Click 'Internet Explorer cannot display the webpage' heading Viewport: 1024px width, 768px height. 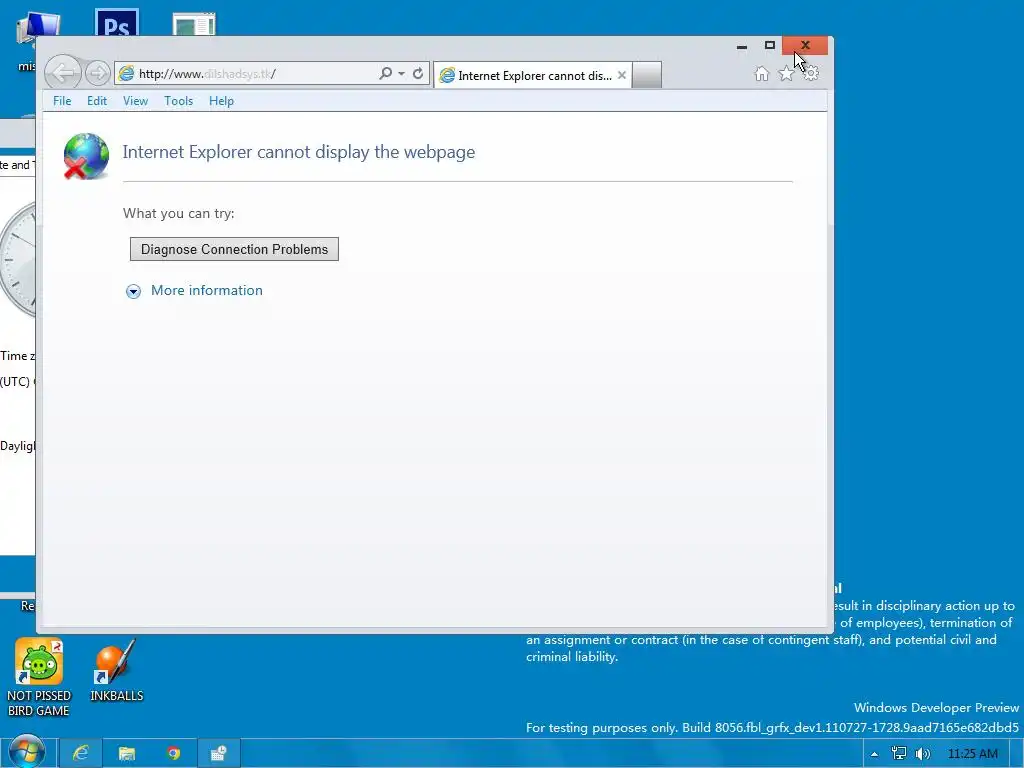click(x=299, y=152)
